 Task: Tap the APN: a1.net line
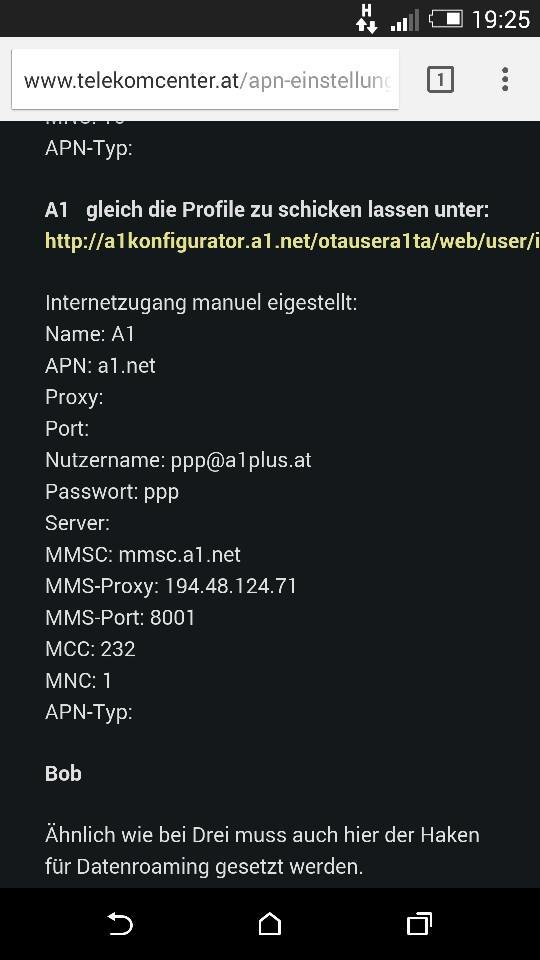[100, 366]
